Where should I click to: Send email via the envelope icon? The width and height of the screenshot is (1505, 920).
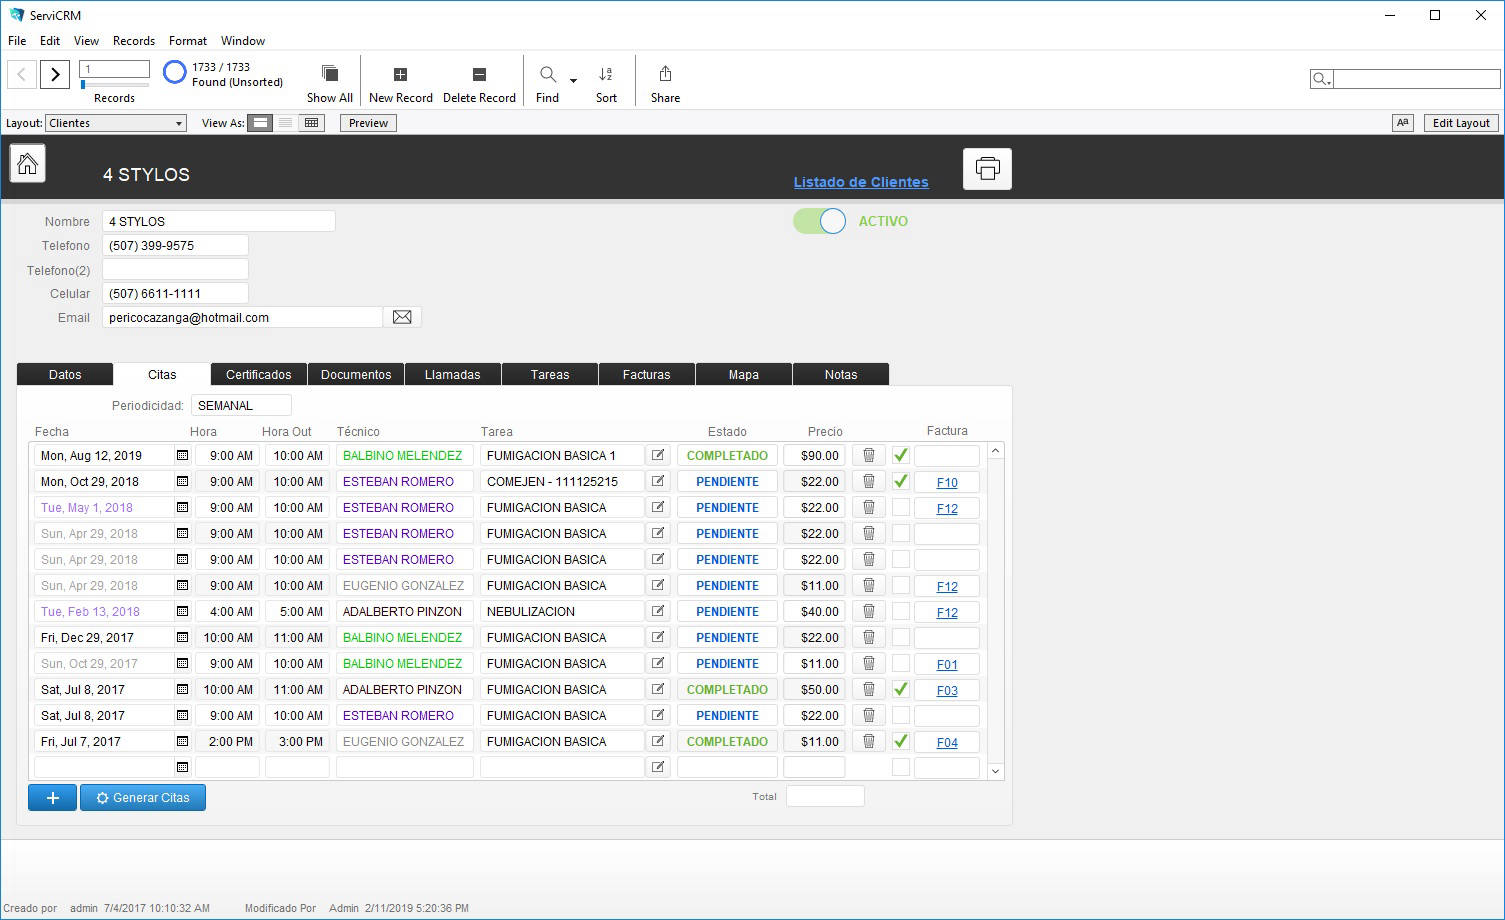[402, 317]
